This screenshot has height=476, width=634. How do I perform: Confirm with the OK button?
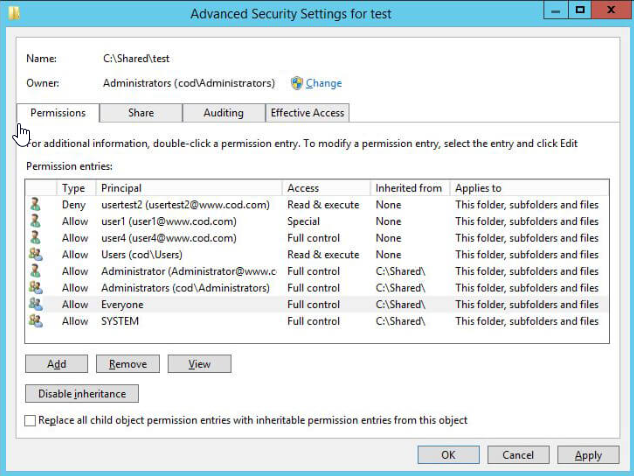click(448, 455)
